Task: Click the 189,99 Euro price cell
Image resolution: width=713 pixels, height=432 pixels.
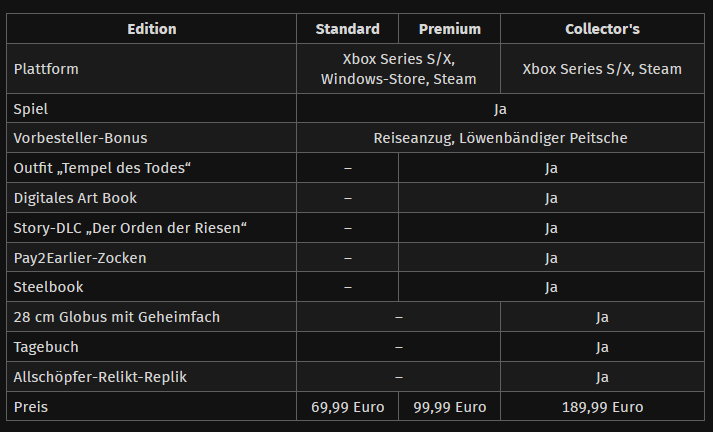Action: pos(602,407)
